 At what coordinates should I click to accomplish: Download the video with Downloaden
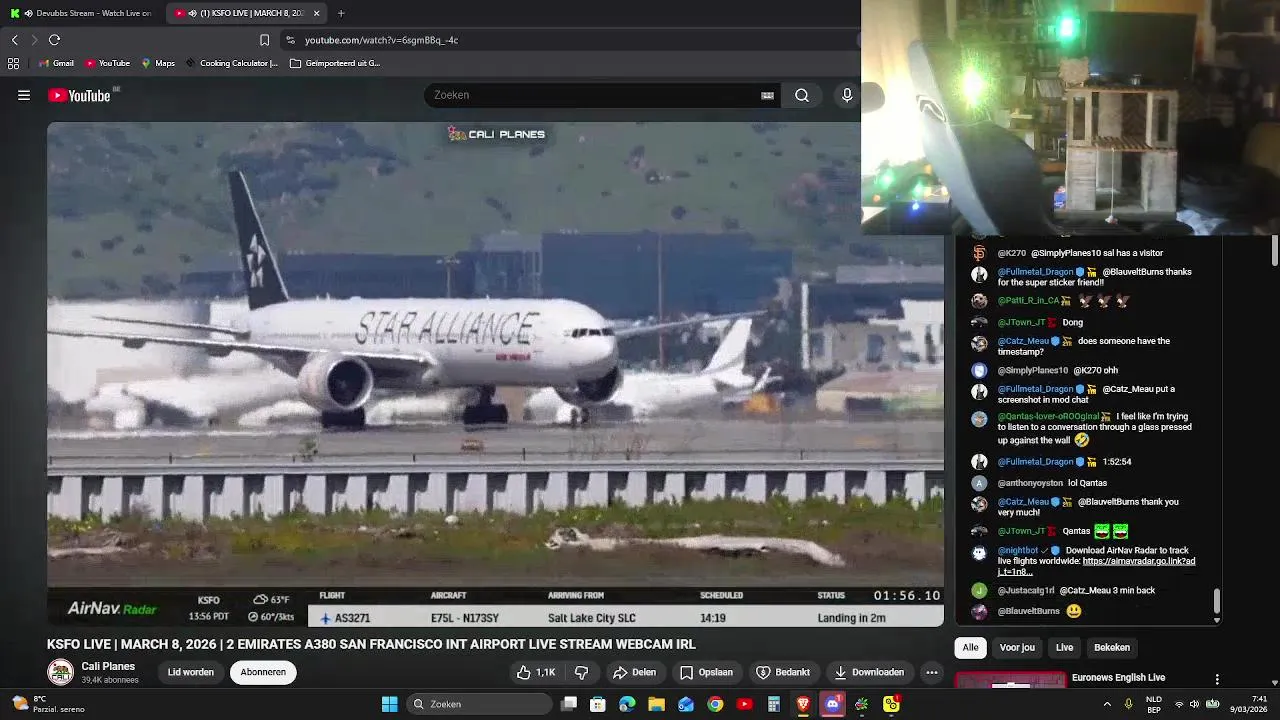869,672
